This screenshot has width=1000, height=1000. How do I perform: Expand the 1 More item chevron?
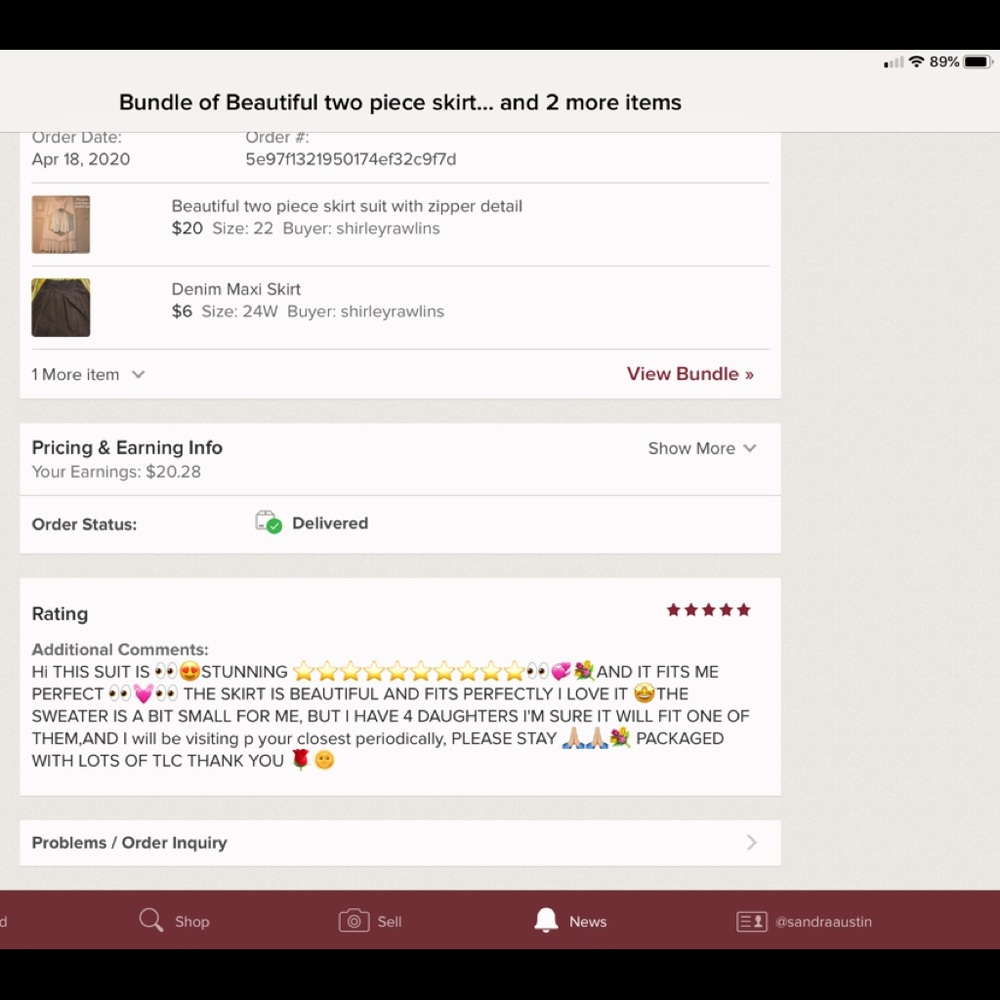(138, 374)
